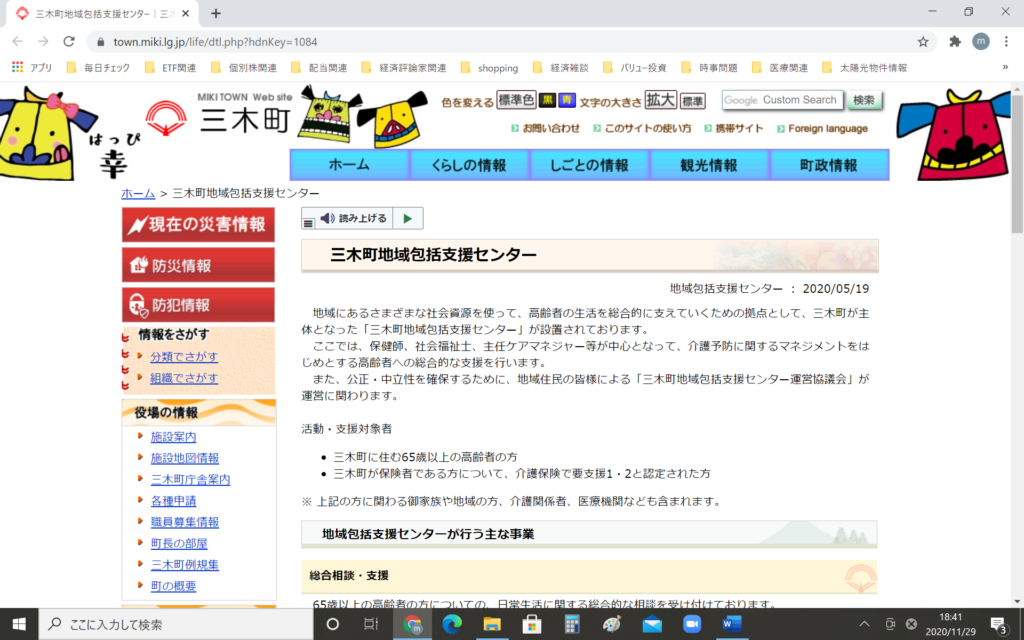Open the 時事問題 bookmark folder
Viewport: 1024px width, 640px height.
(710, 67)
